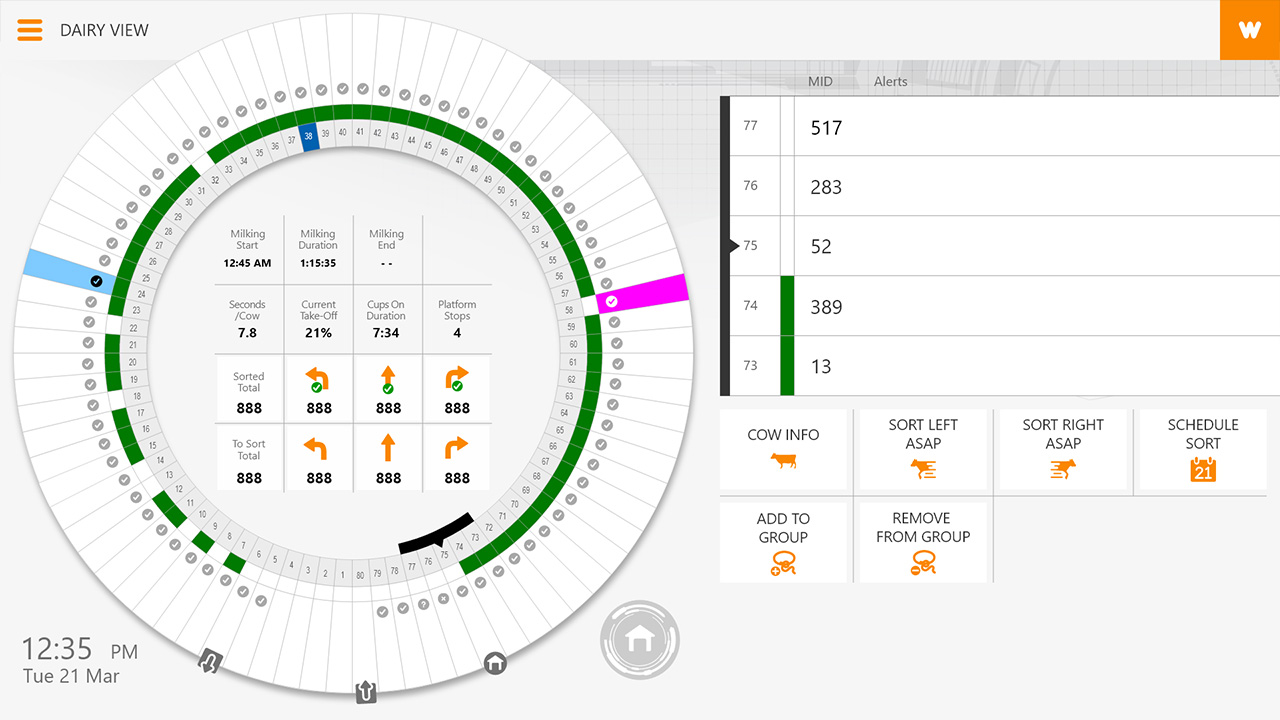1280x720 pixels.
Task: Click the sorted left arrow with checkmark
Action: point(318,380)
